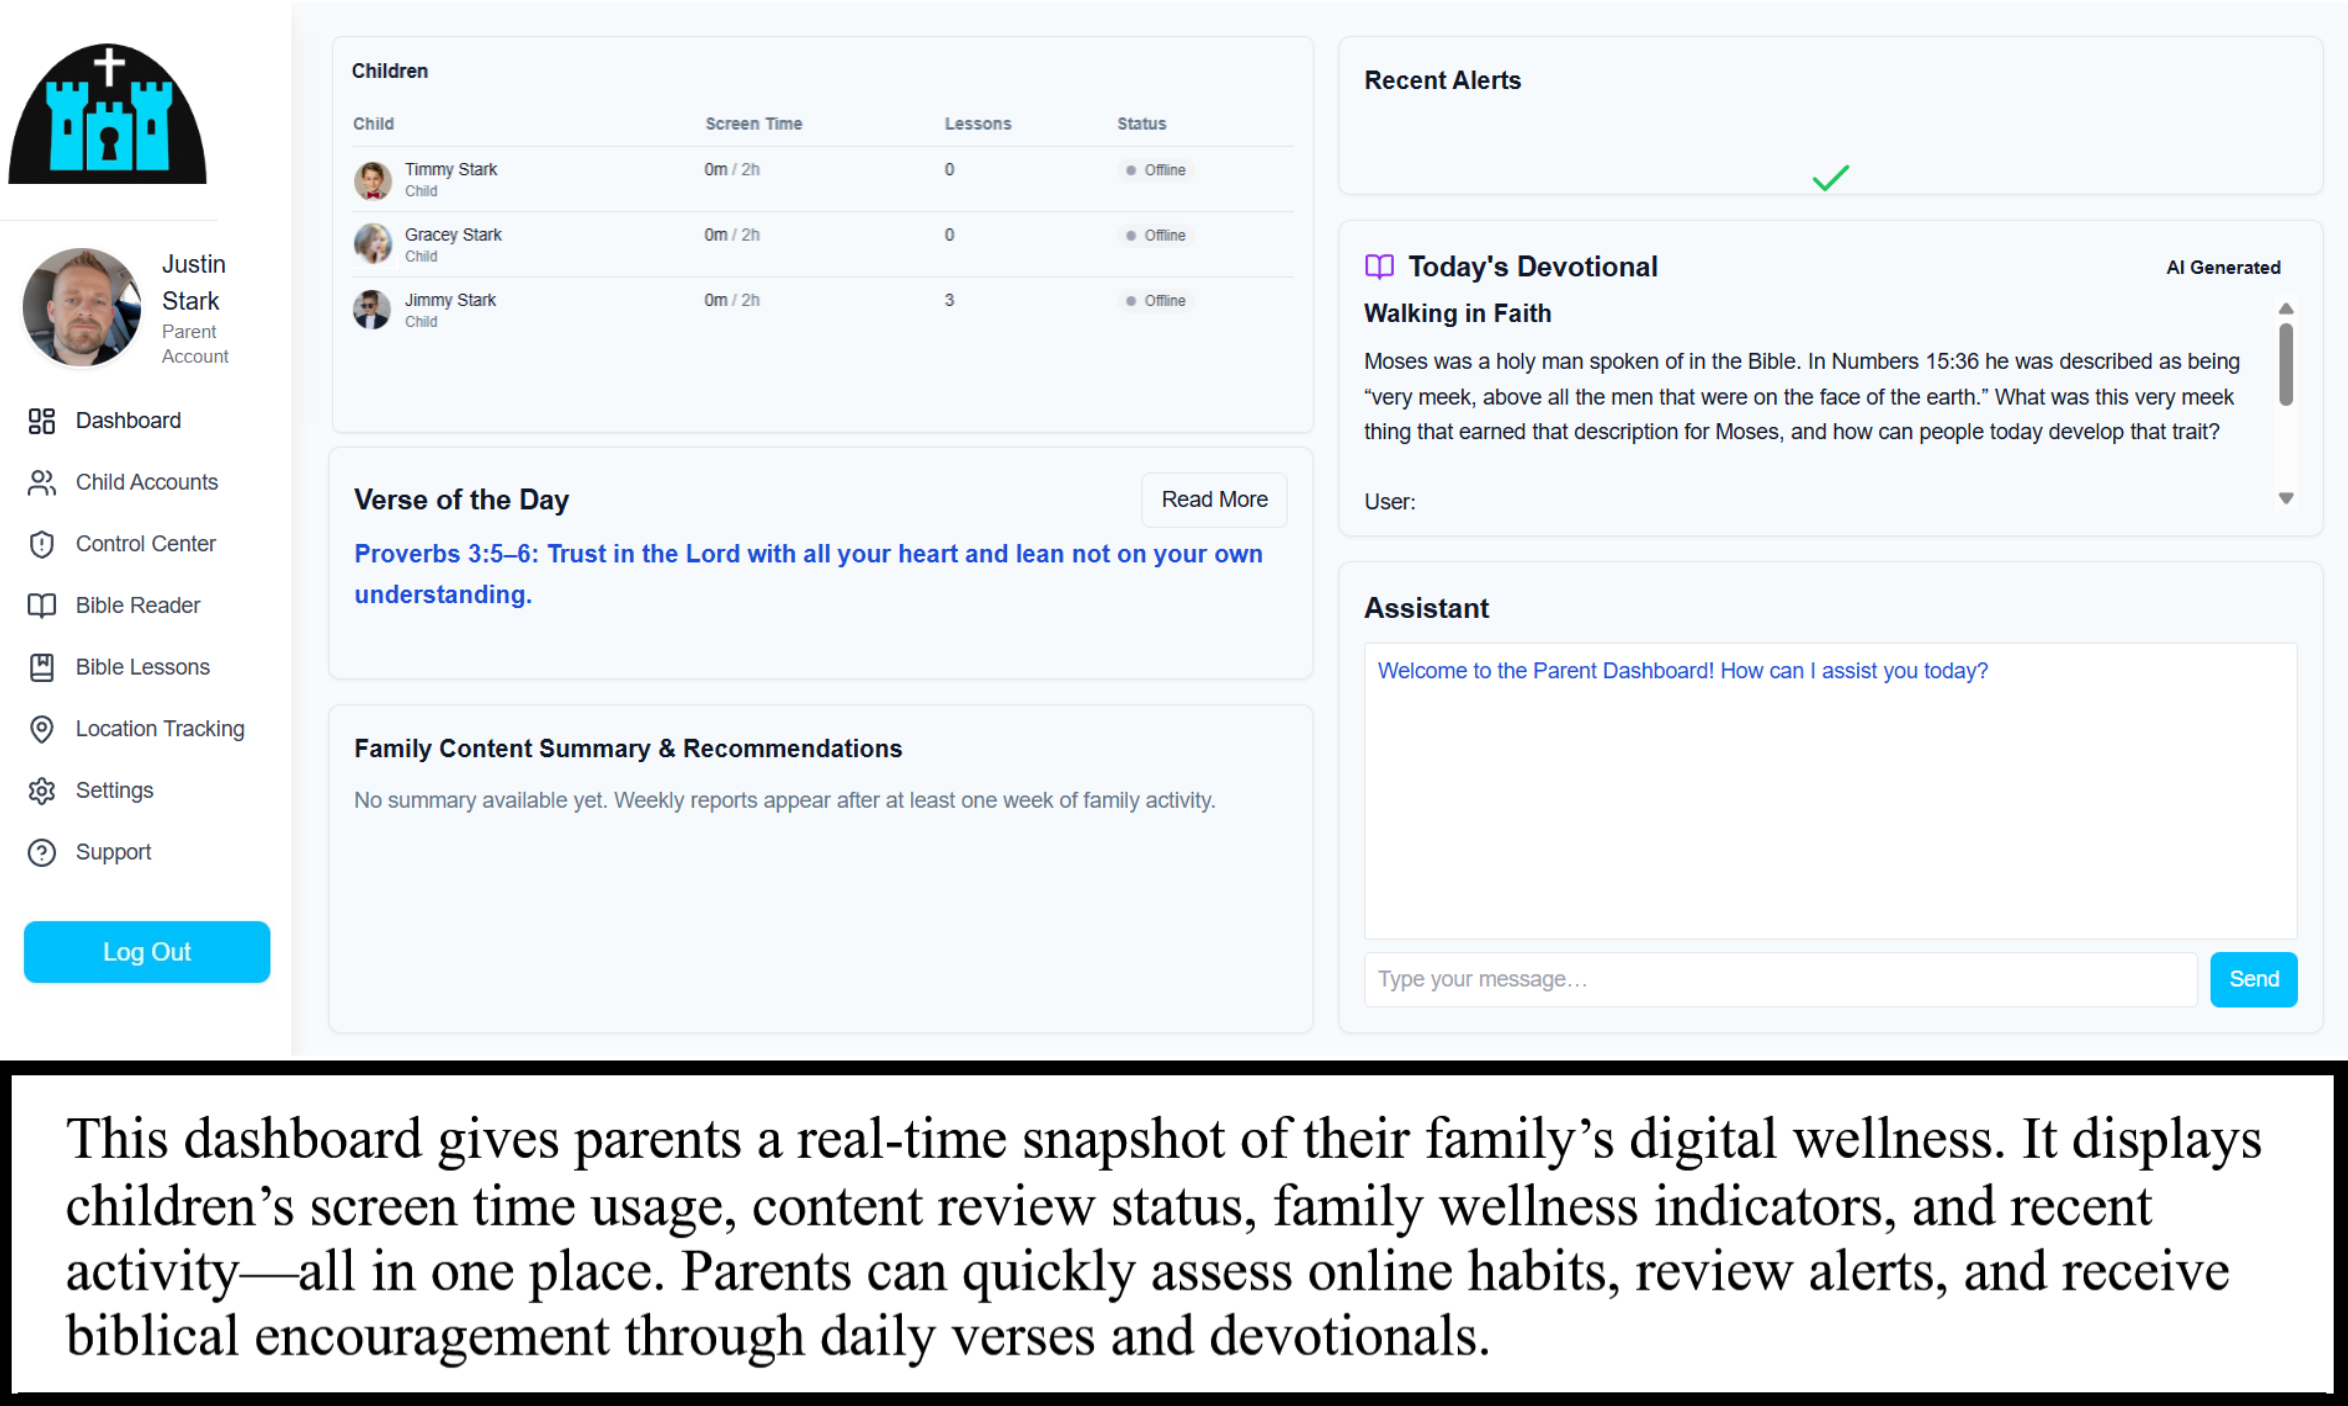Viewport: 2348px width, 1406px height.
Task: Focus the Type your message field
Action: point(1780,979)
